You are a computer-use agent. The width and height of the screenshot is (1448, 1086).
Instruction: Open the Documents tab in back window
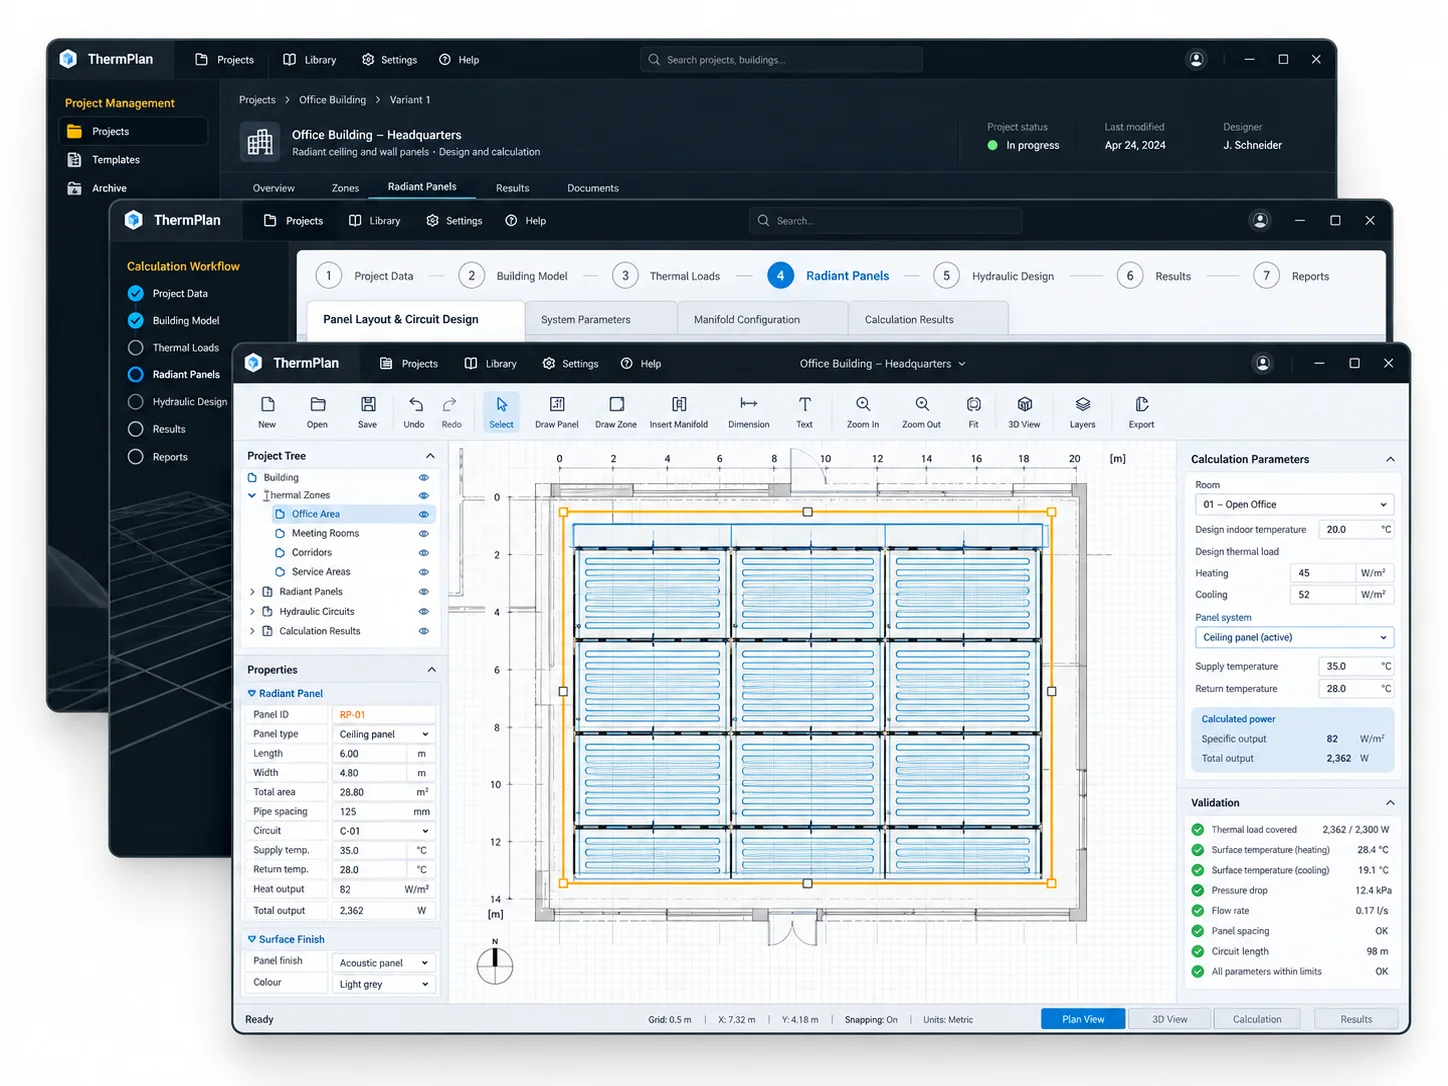pos(593,188)
